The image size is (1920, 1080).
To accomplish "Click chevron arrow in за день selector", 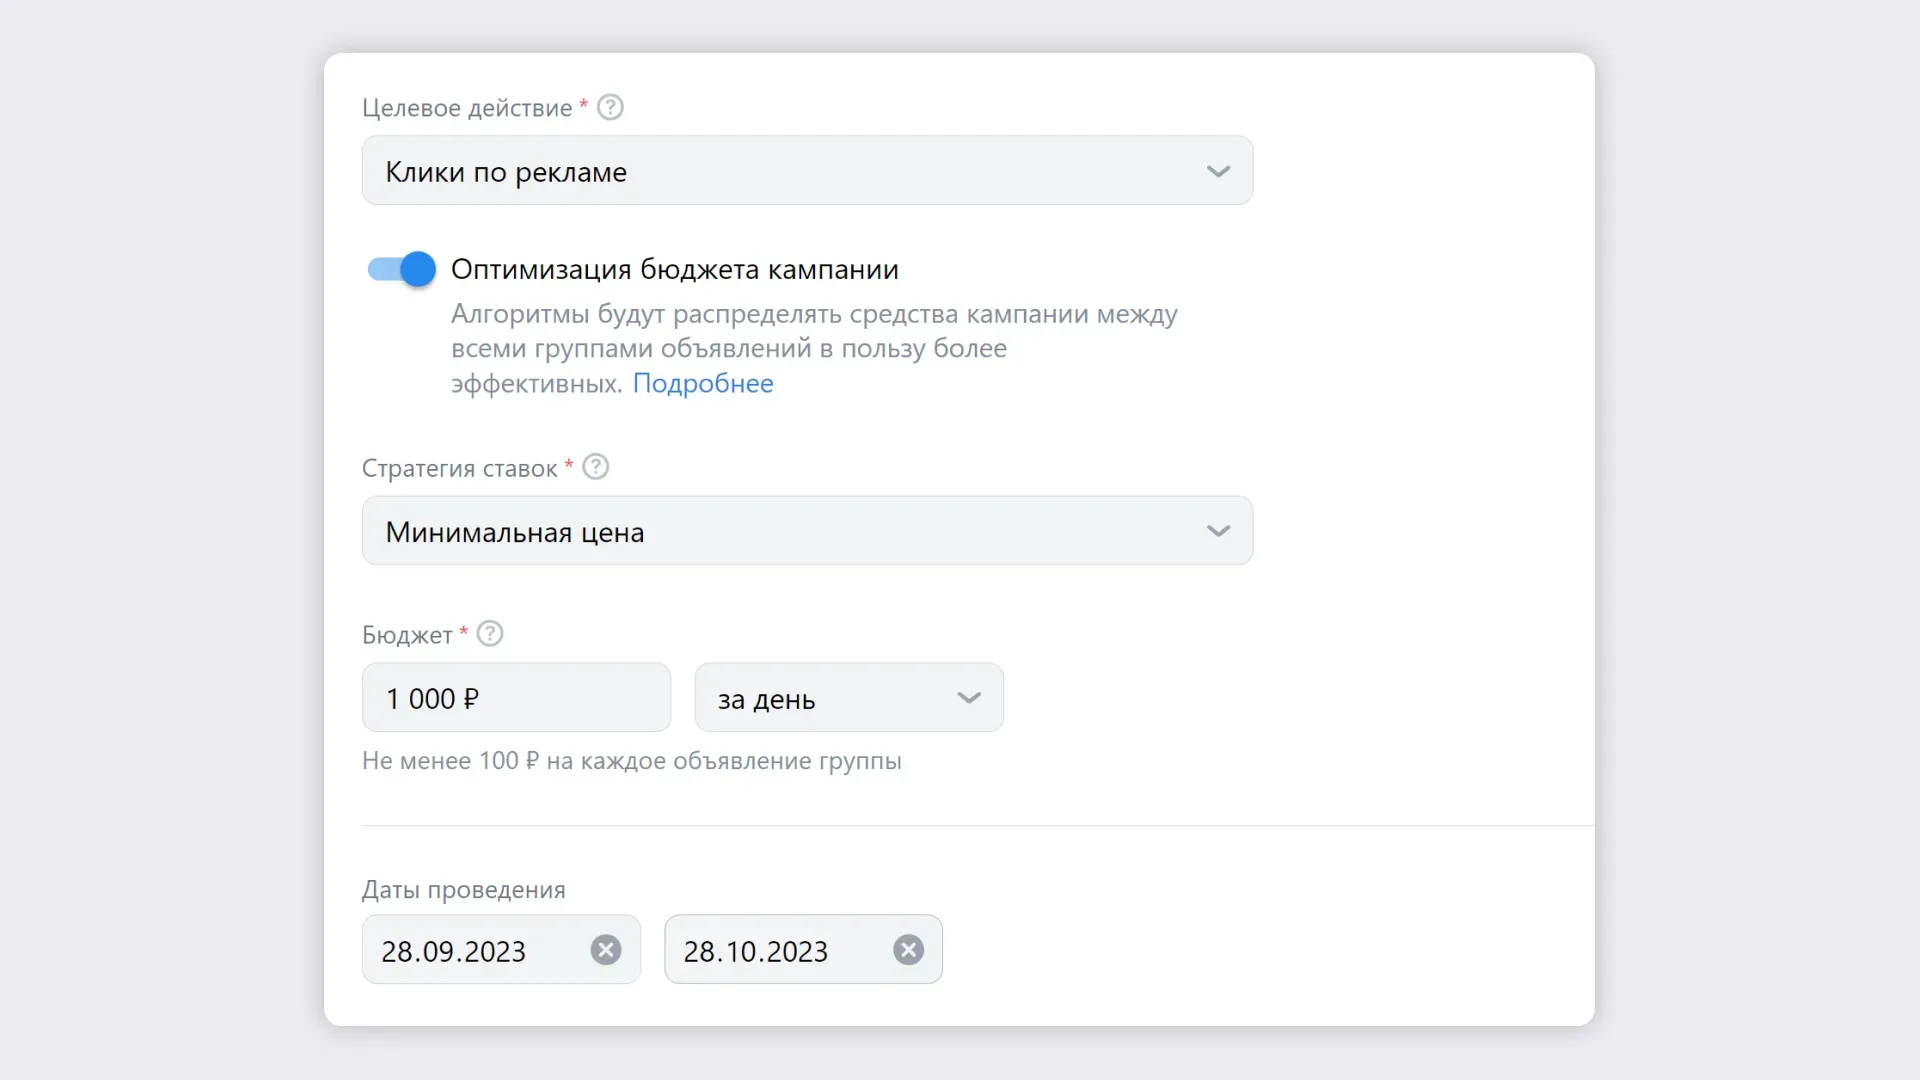I will click(x=969, y=698).
